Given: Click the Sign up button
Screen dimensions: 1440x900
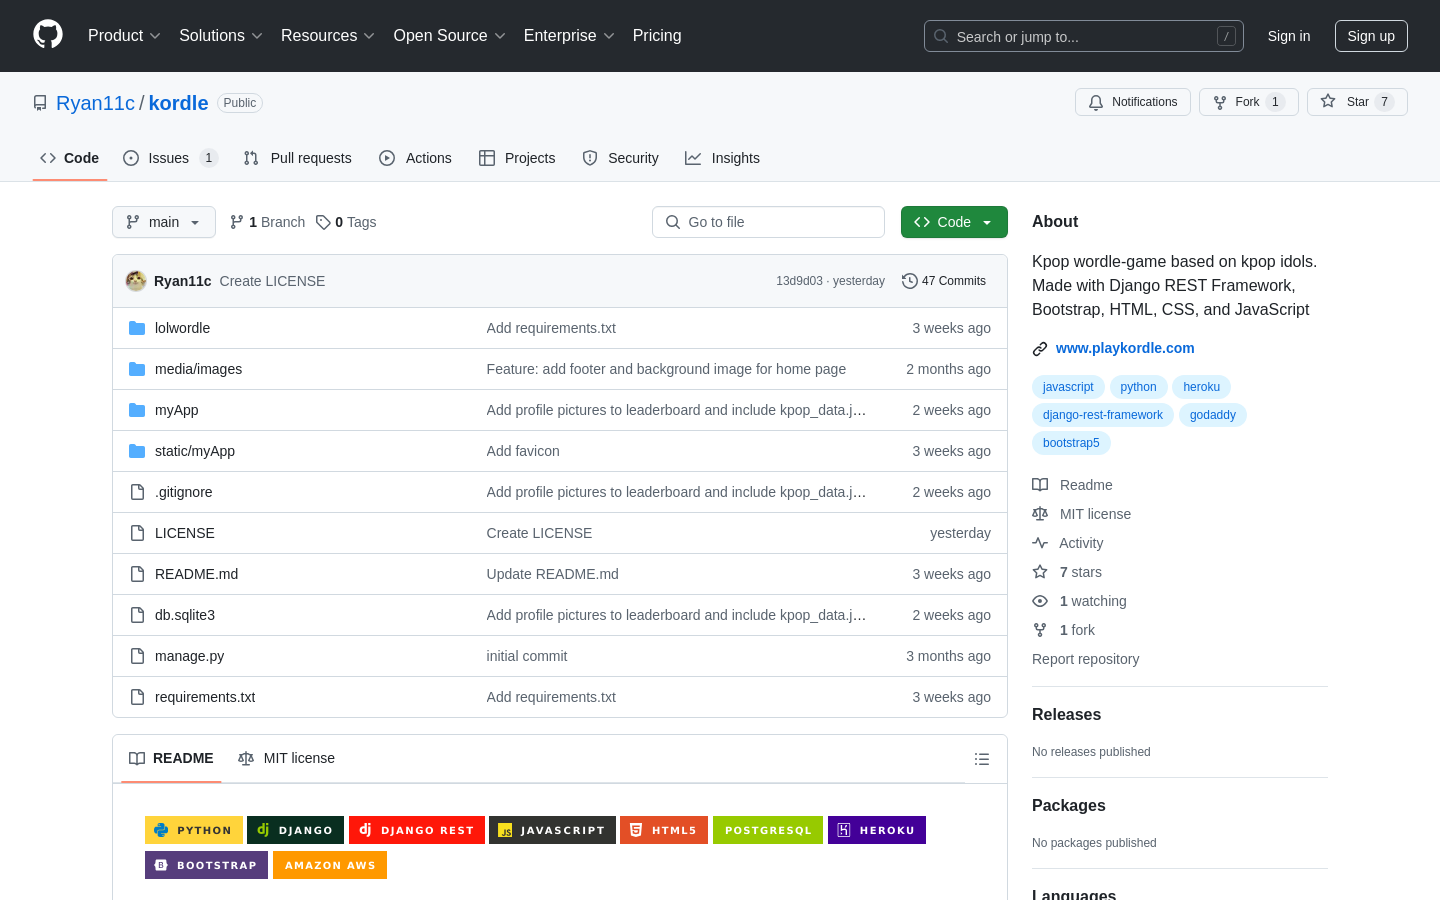Looking at the screenshot, I should click(x=1371, y=36).
